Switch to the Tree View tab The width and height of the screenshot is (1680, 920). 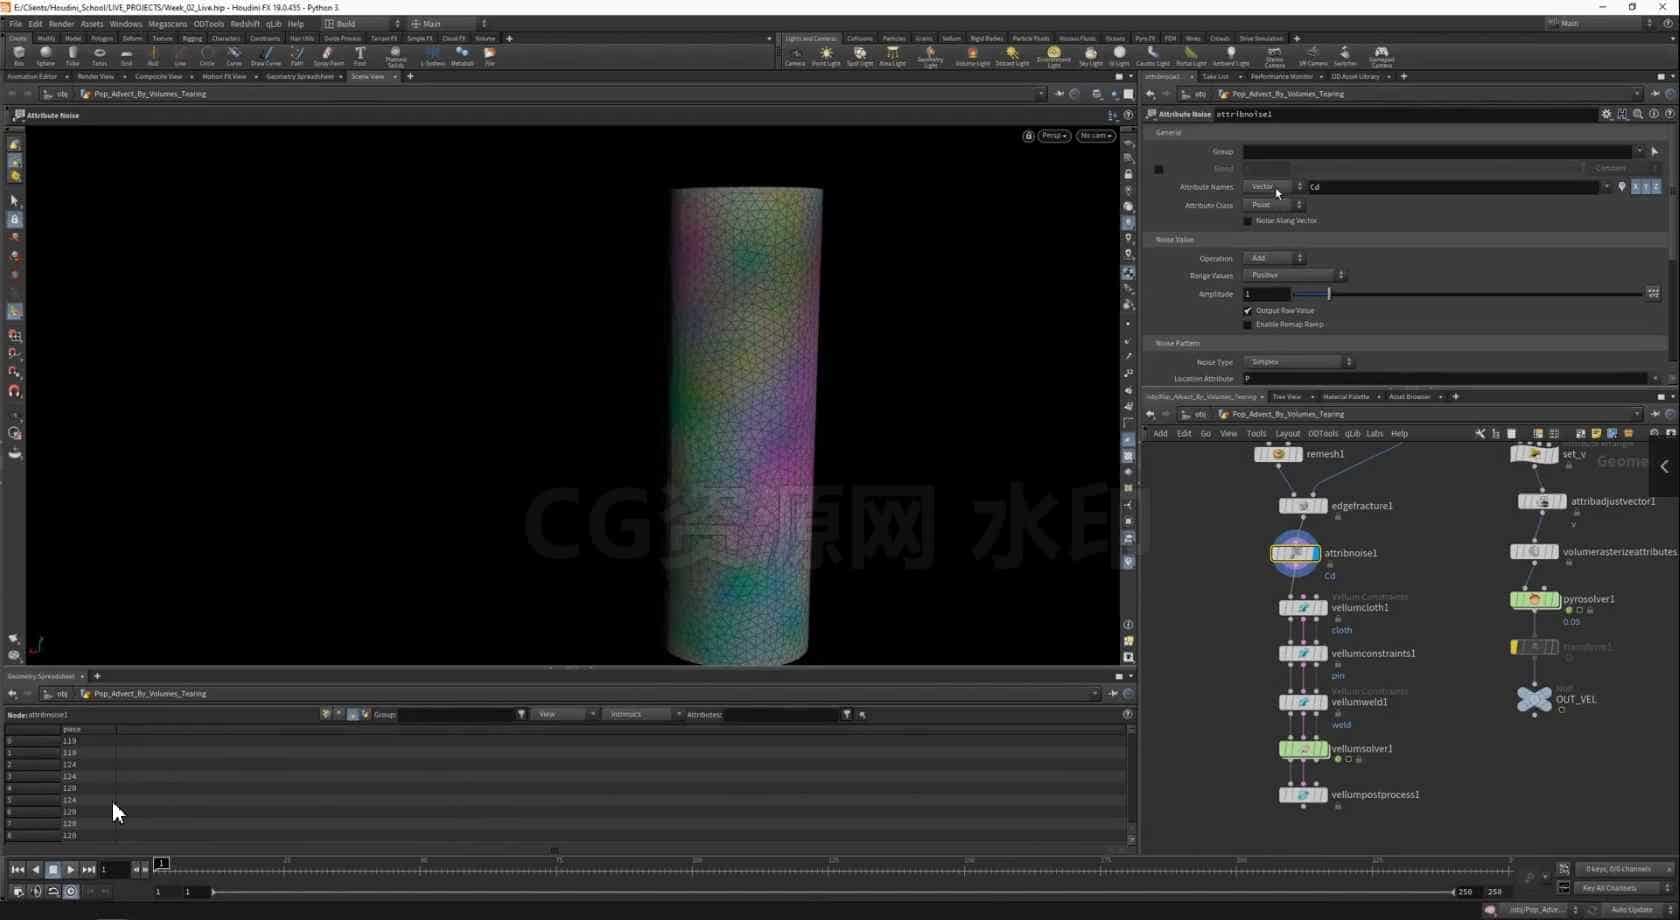pos(1287,397)
